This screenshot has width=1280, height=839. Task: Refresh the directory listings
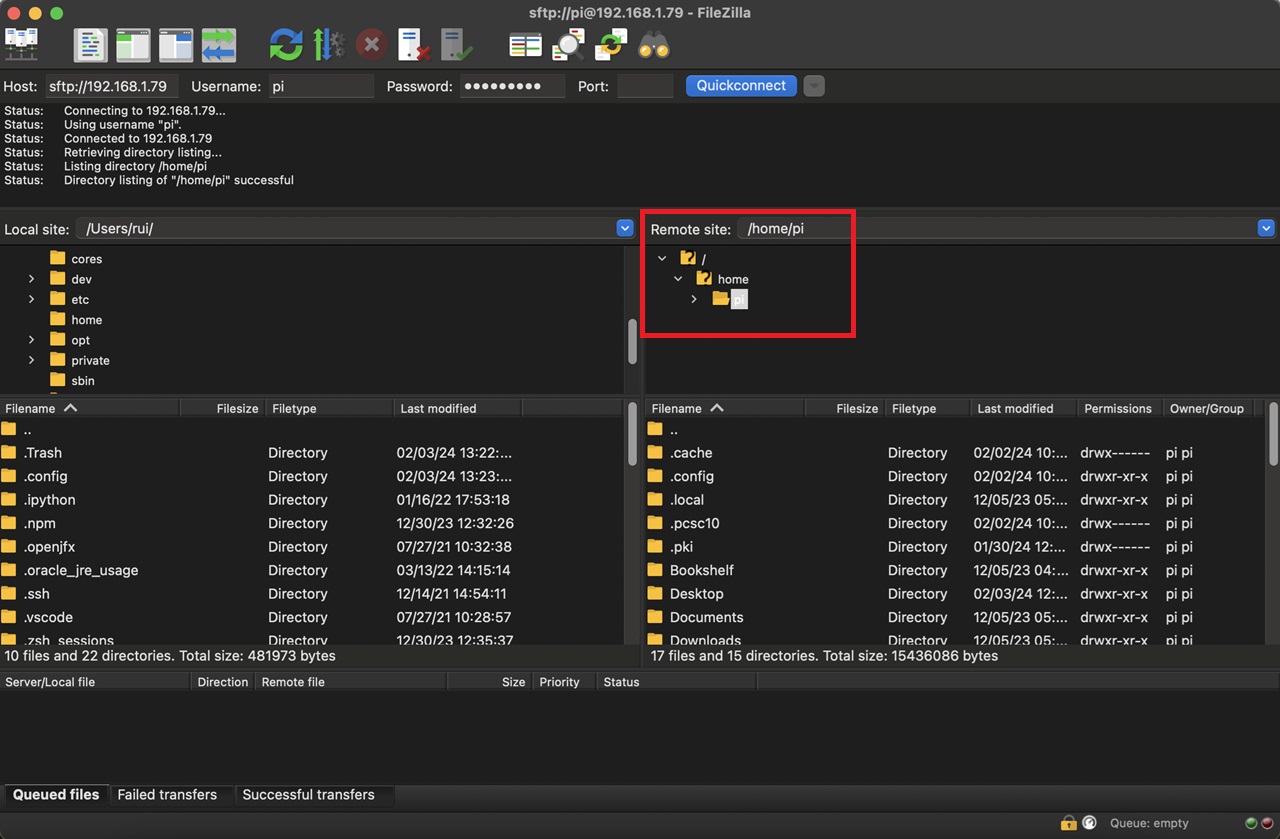click(x=284, y=44)
